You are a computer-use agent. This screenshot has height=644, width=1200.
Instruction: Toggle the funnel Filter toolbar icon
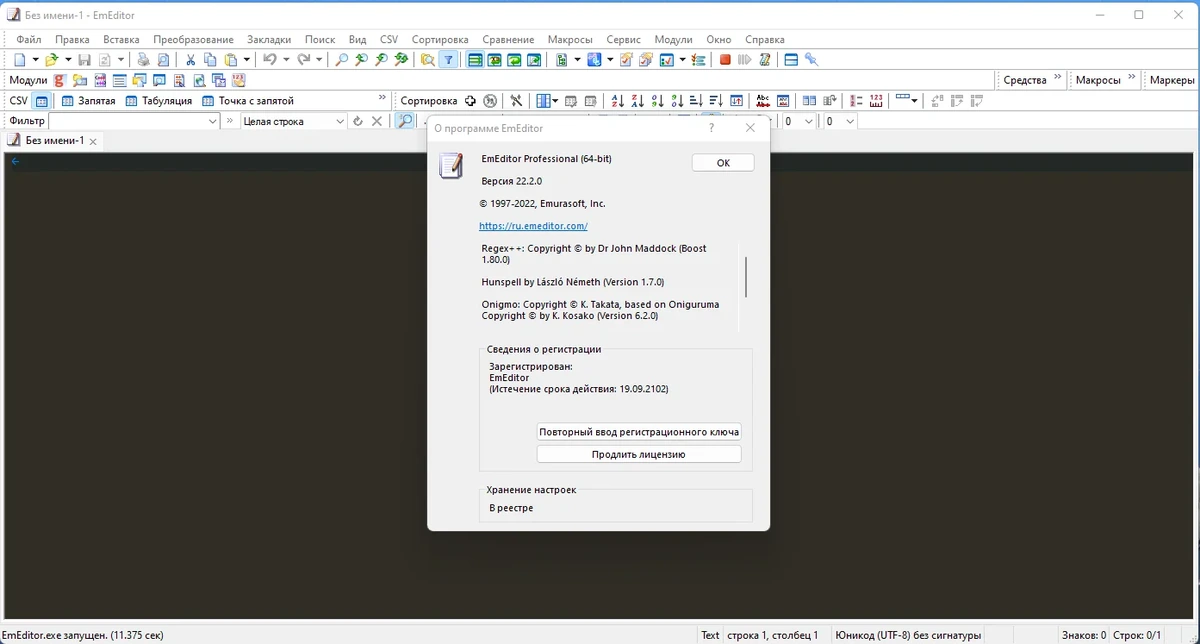tap(448, 60)
